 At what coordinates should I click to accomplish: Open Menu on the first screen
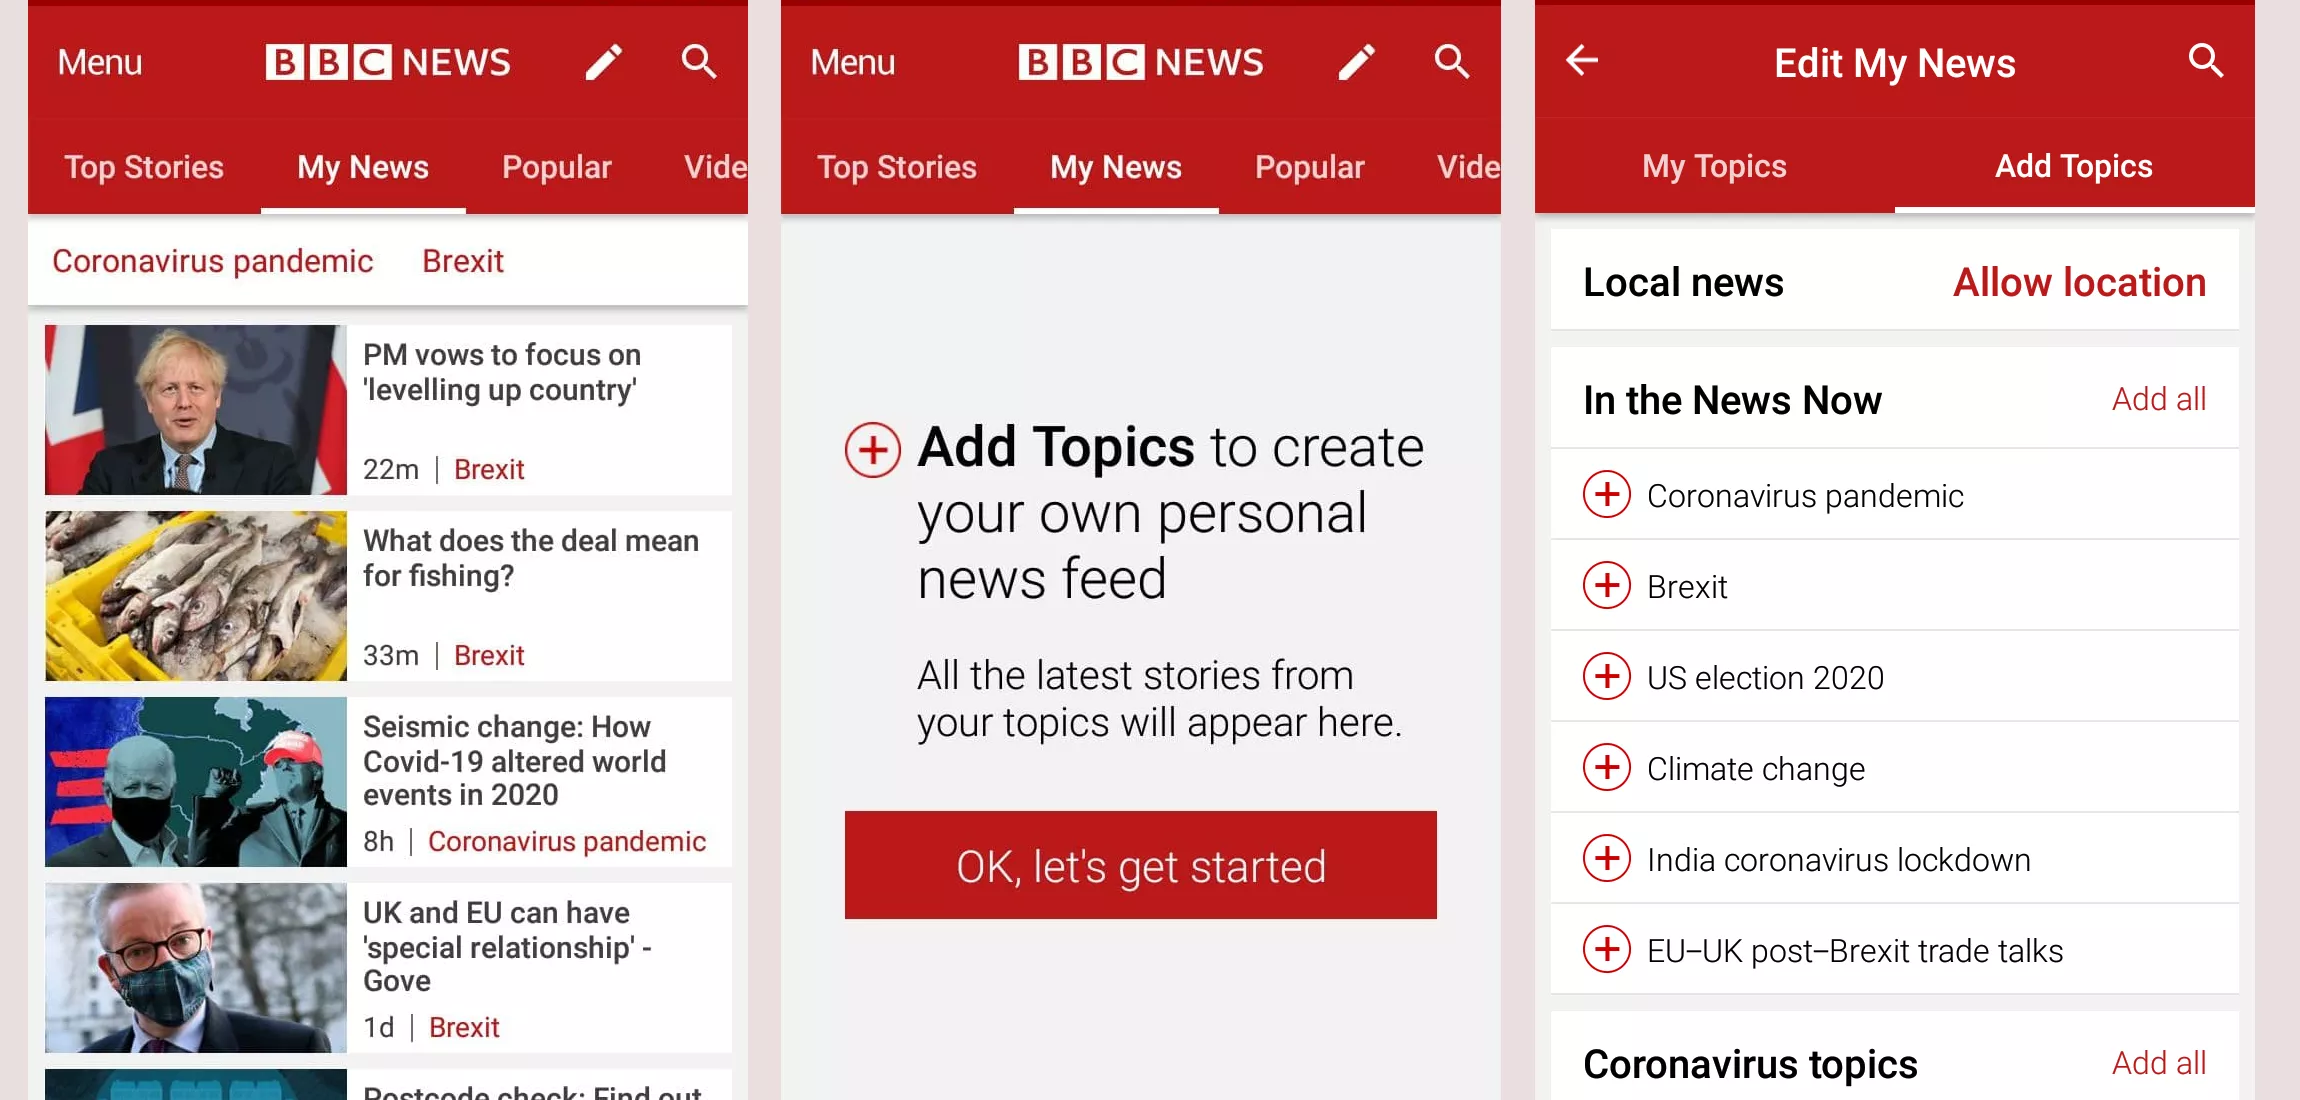tap(100, 62)
